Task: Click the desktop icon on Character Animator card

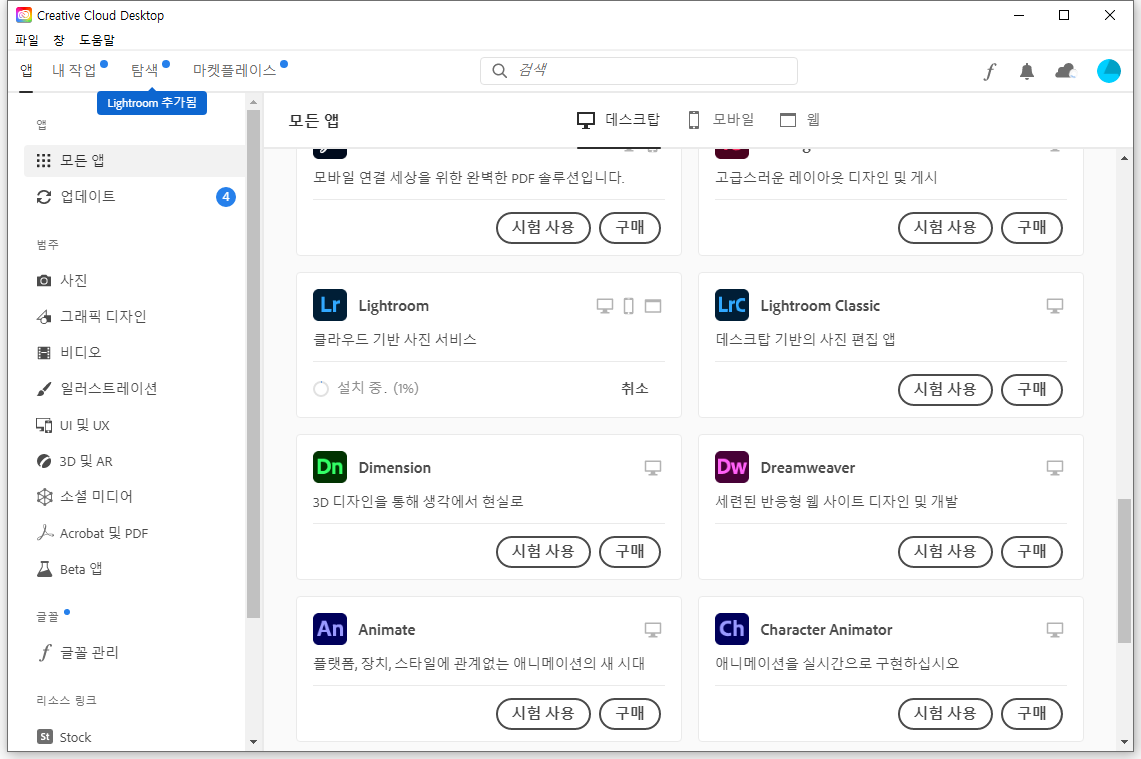Action: pos(1054,630)
